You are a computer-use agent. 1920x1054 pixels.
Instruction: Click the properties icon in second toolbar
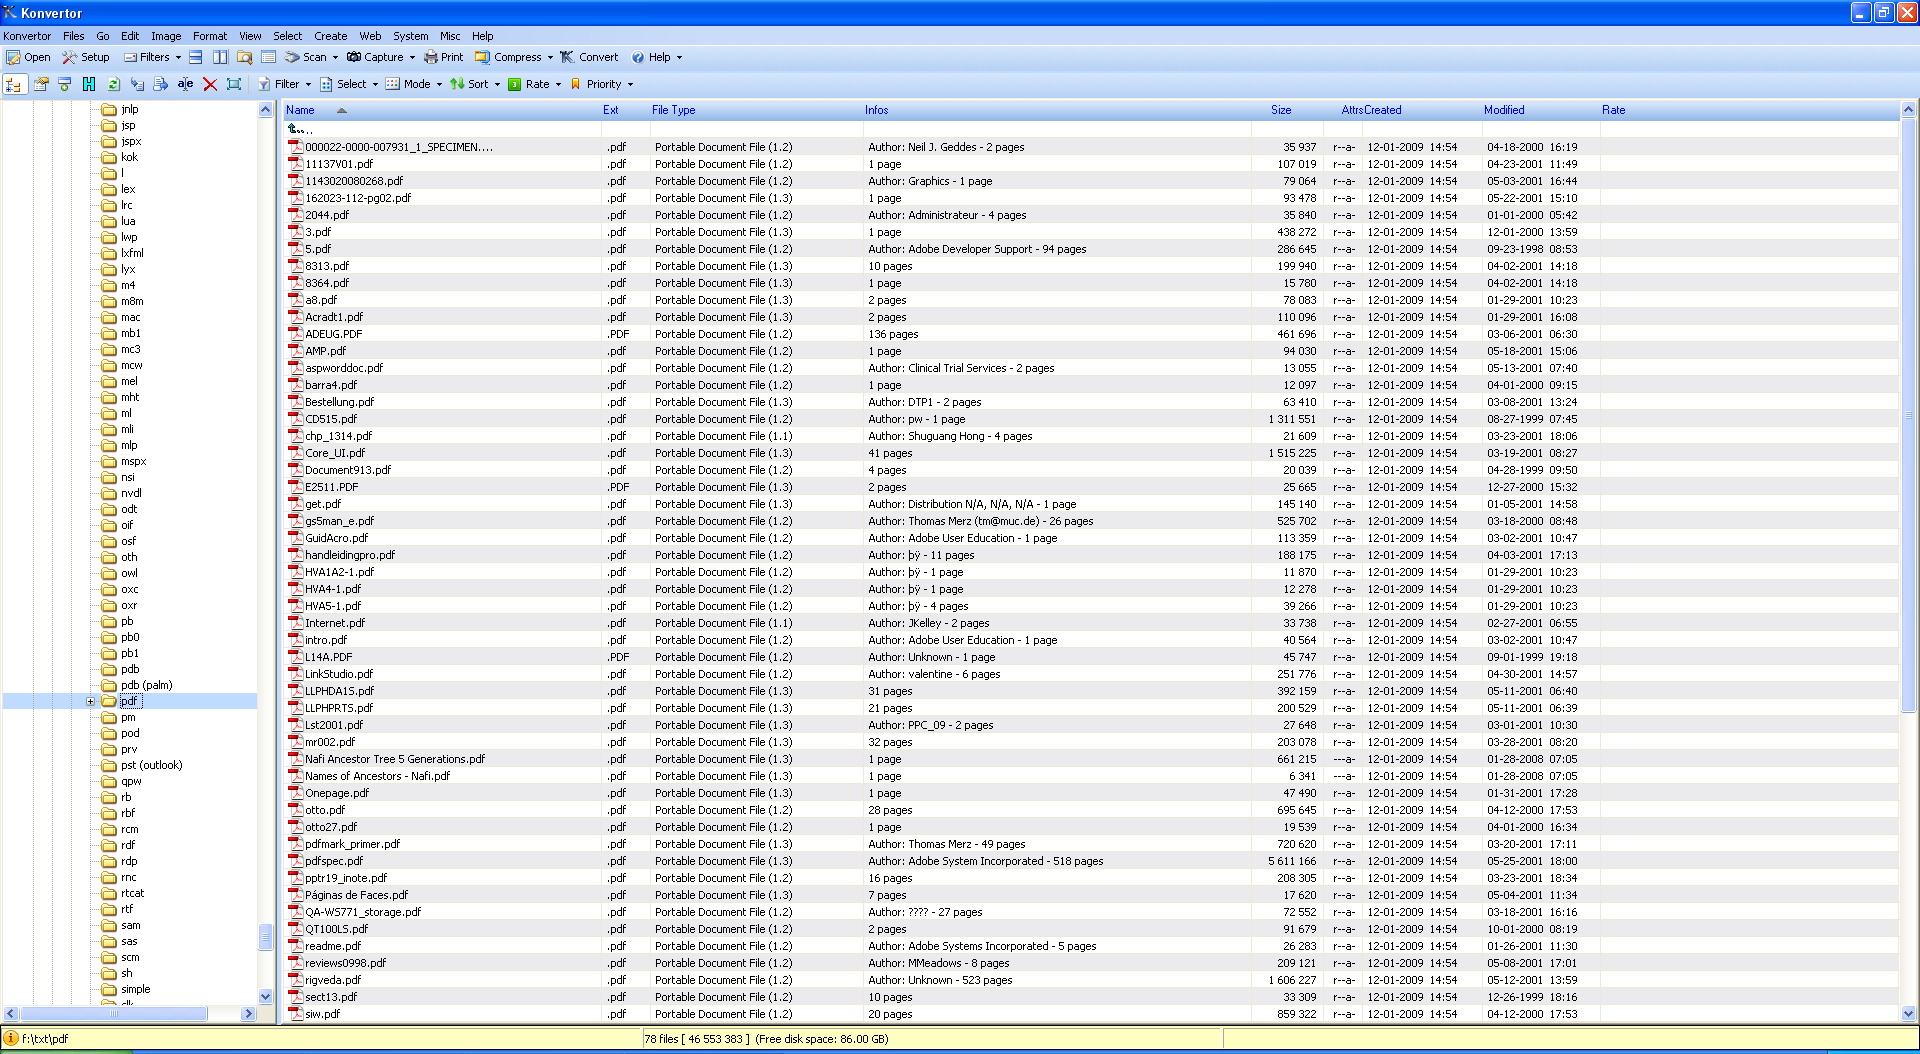point(41,84)
